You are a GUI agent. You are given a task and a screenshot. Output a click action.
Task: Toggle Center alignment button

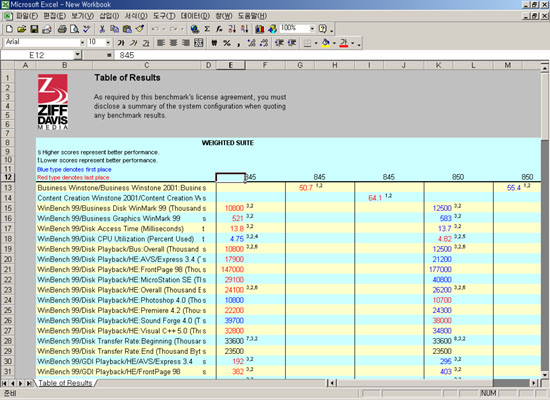(174, 43)
